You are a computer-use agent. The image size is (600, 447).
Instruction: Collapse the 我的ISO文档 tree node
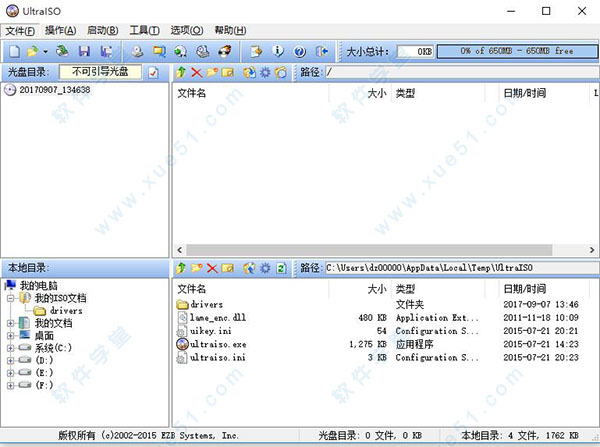11,298
